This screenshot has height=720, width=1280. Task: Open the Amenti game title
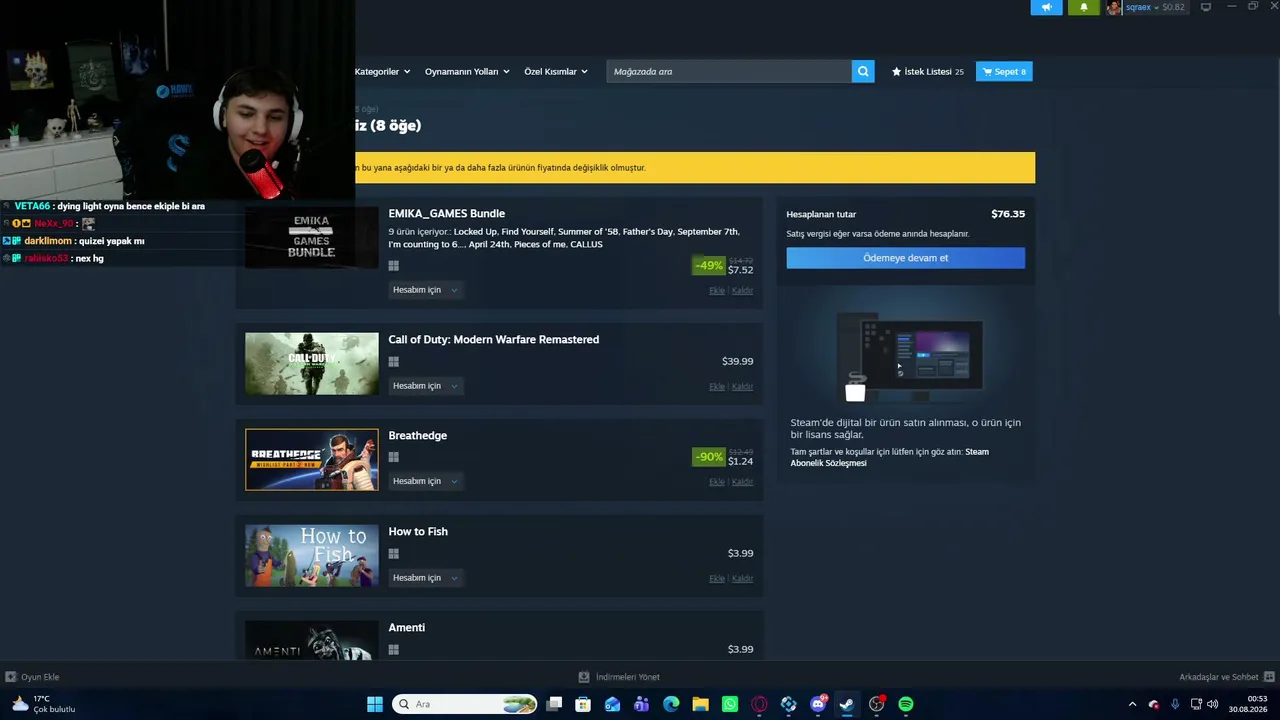tap(407, 627)
